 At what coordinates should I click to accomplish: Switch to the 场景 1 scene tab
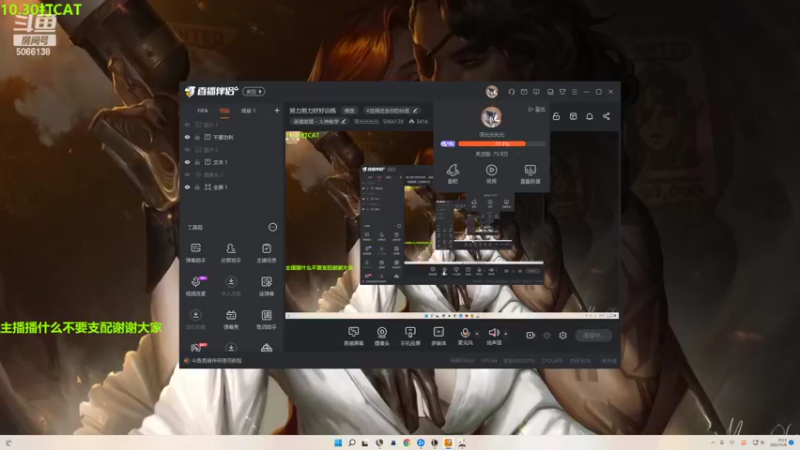pyautogui.click(x=248, y=111)
